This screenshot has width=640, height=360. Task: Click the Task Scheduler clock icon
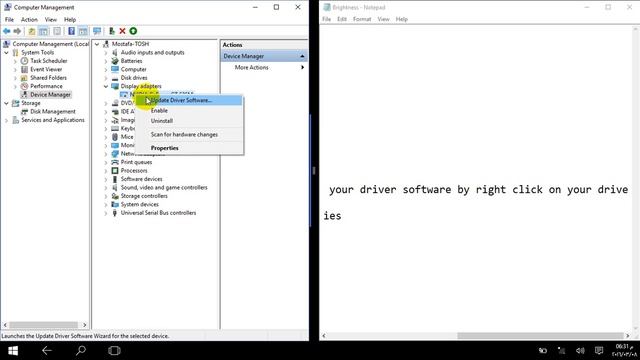(24, 61)
